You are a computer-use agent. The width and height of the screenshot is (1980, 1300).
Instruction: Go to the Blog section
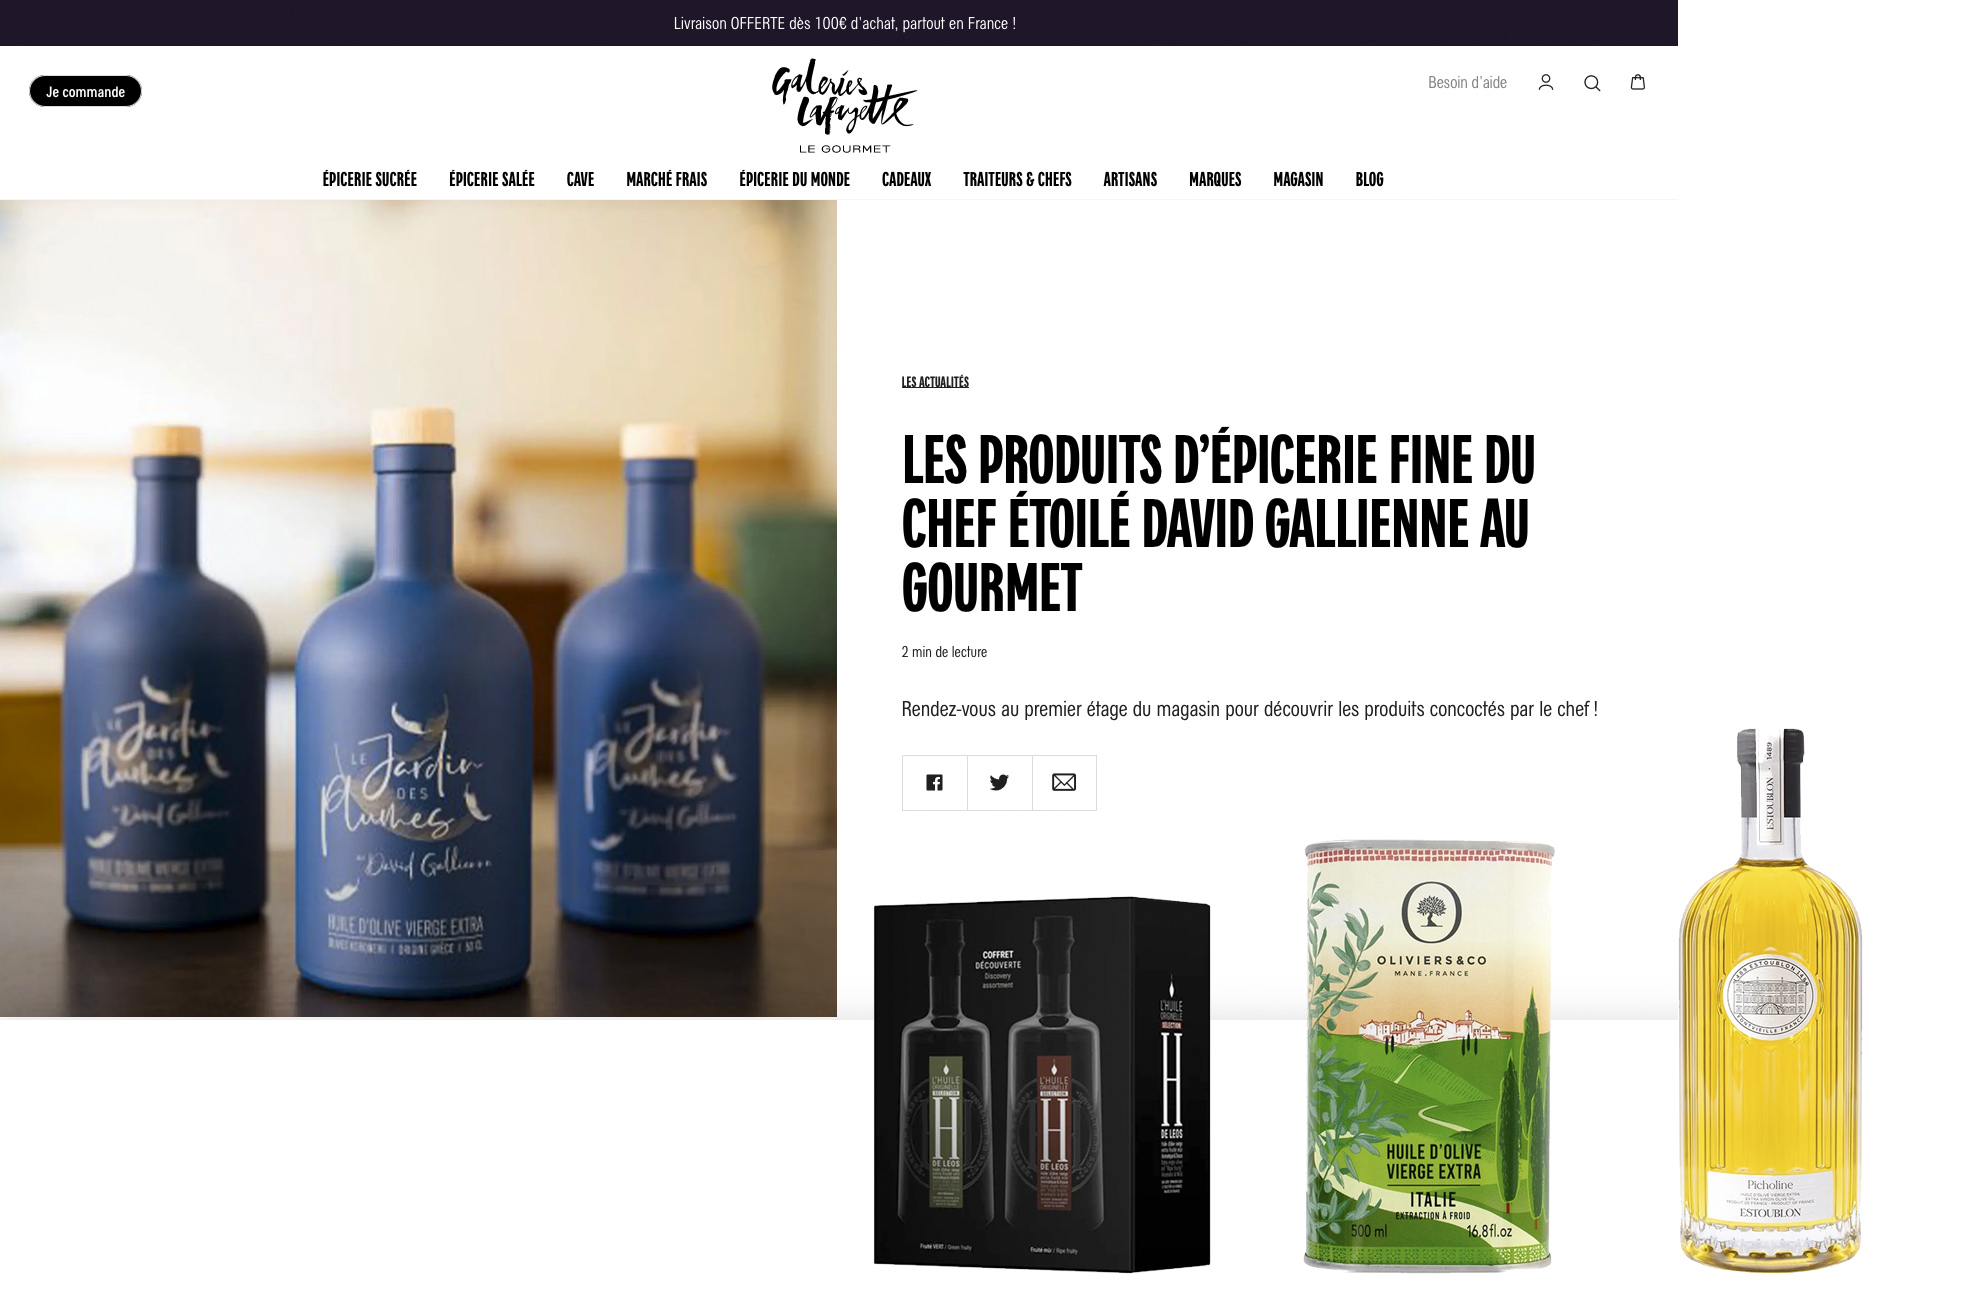1369,179
